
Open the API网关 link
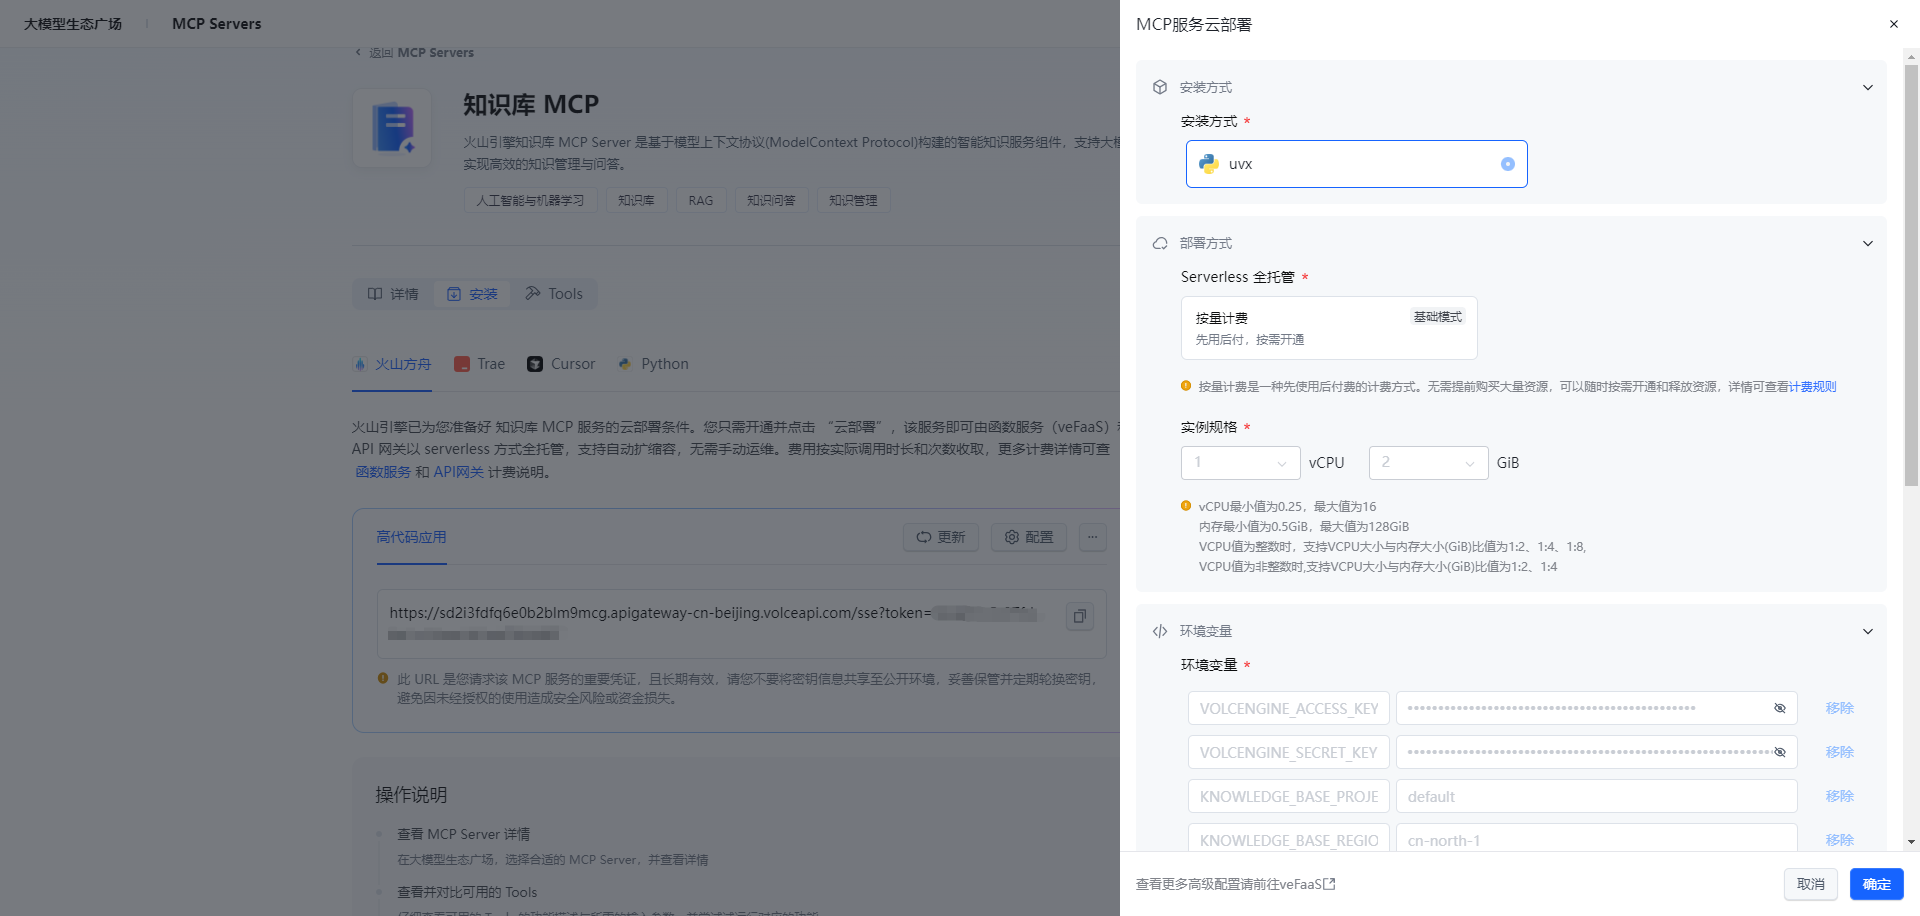(x=458, y=472)
